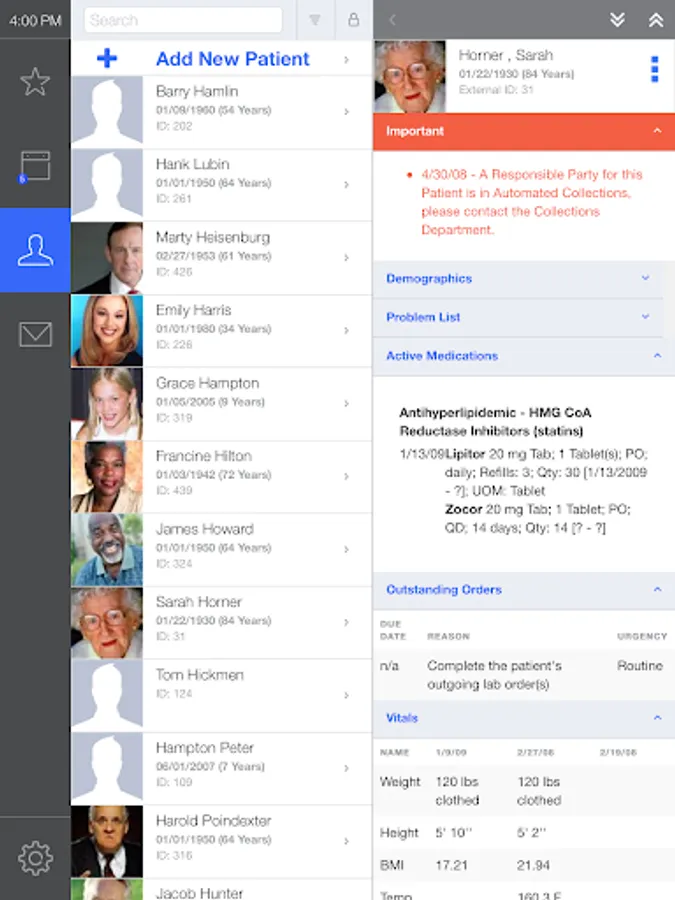The width and height of the screenshot is (675, 900).
Task: Click Harold Poindexter's photo thumbnail
Action: [x=107, y=841]
